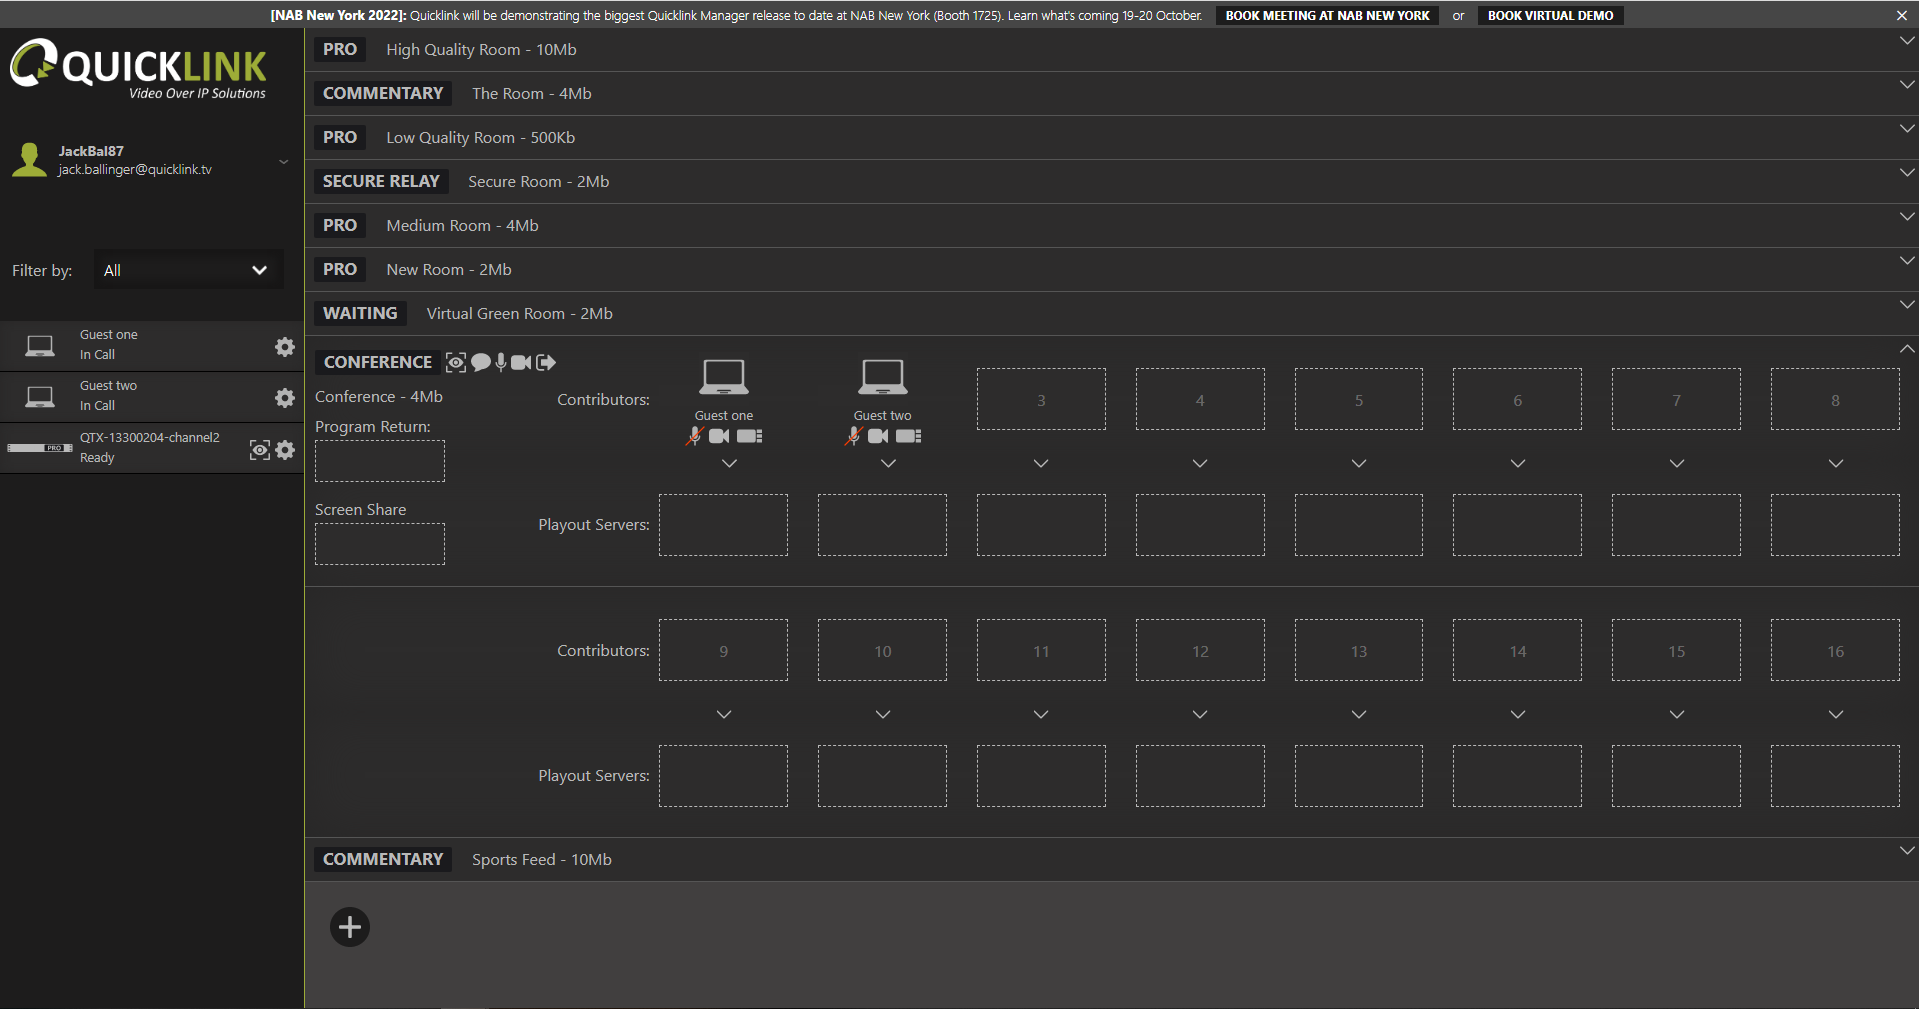Screen dimensions: 1919x1009
Task: Click the Quicklink logo
Action: coord(138,68)
